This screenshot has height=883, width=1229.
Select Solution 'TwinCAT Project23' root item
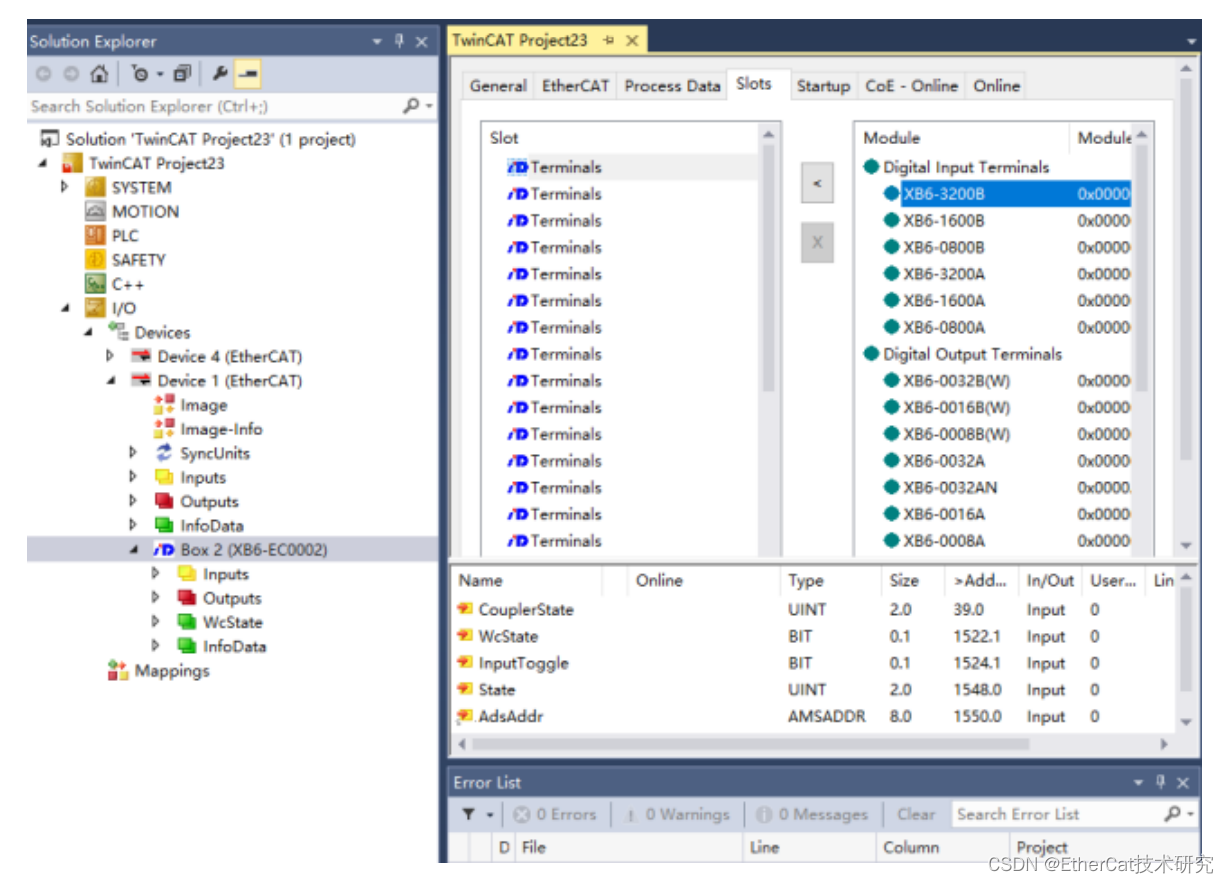[x=211, y=139]
